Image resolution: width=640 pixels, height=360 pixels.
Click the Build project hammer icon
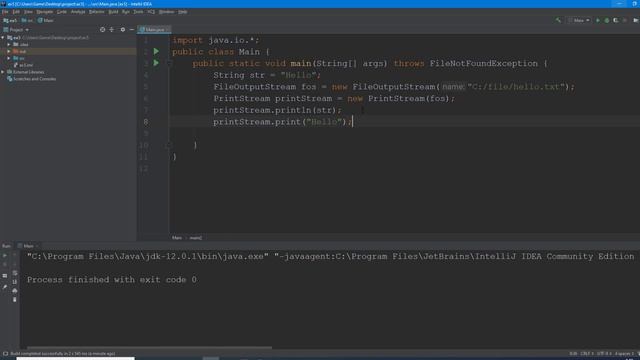[558, 20]
